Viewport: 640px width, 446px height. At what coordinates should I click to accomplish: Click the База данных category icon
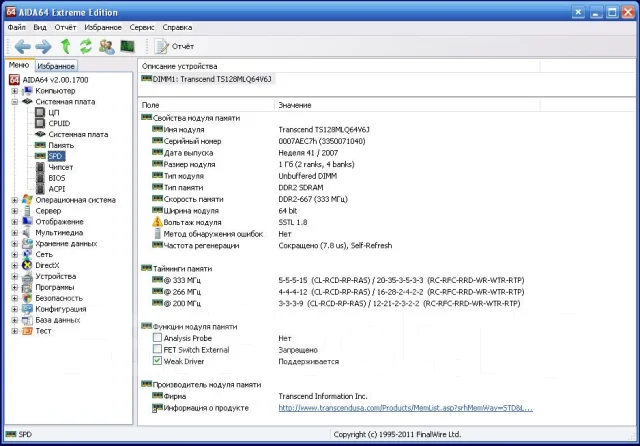[27, 320]
